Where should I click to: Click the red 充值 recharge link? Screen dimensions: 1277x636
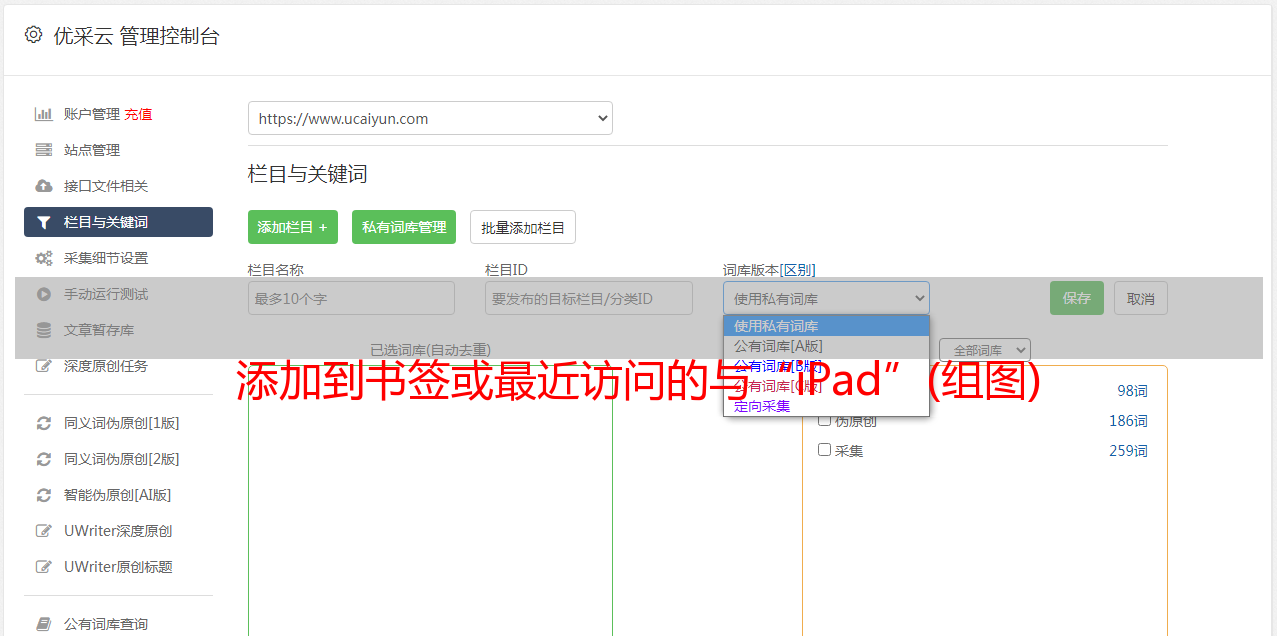139,114
